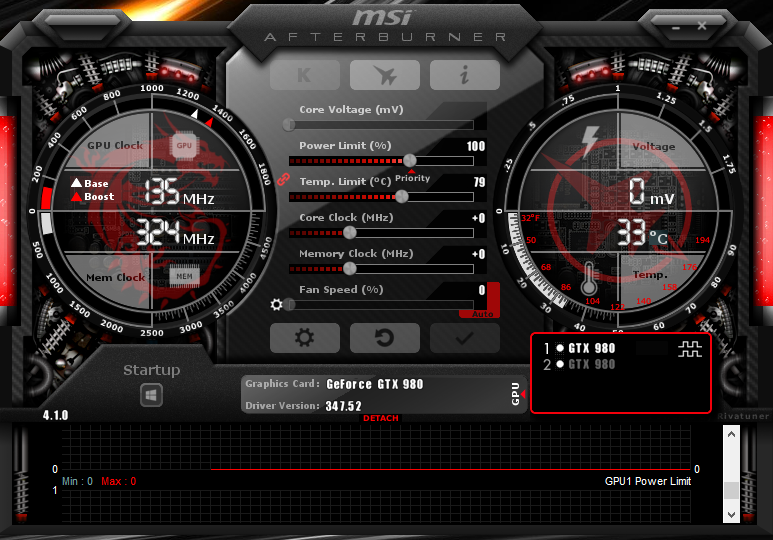Click the airplane overclocking scanner icon
The height and width of the screenshot is (540, 773).
pos(385,75)
